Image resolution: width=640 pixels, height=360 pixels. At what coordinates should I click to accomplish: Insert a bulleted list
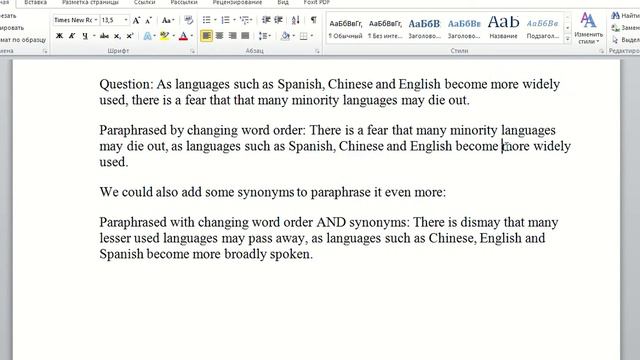[207, 20]
